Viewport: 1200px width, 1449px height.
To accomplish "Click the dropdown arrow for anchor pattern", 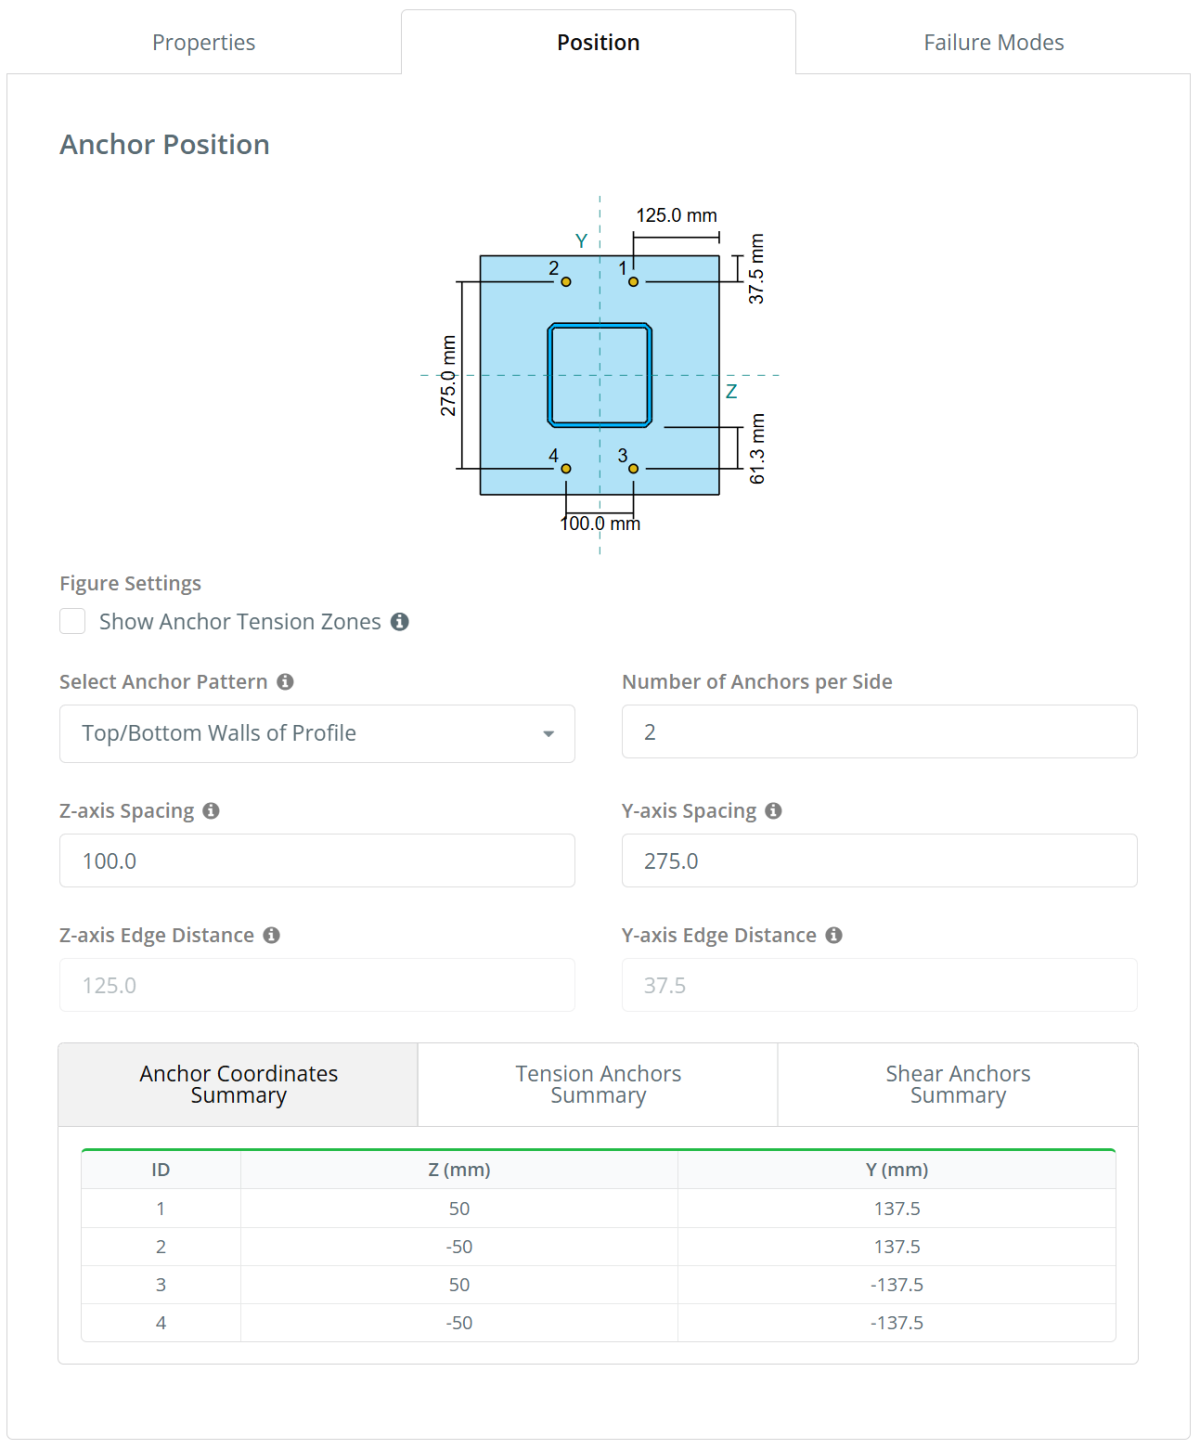I will (x=548, y=734).
